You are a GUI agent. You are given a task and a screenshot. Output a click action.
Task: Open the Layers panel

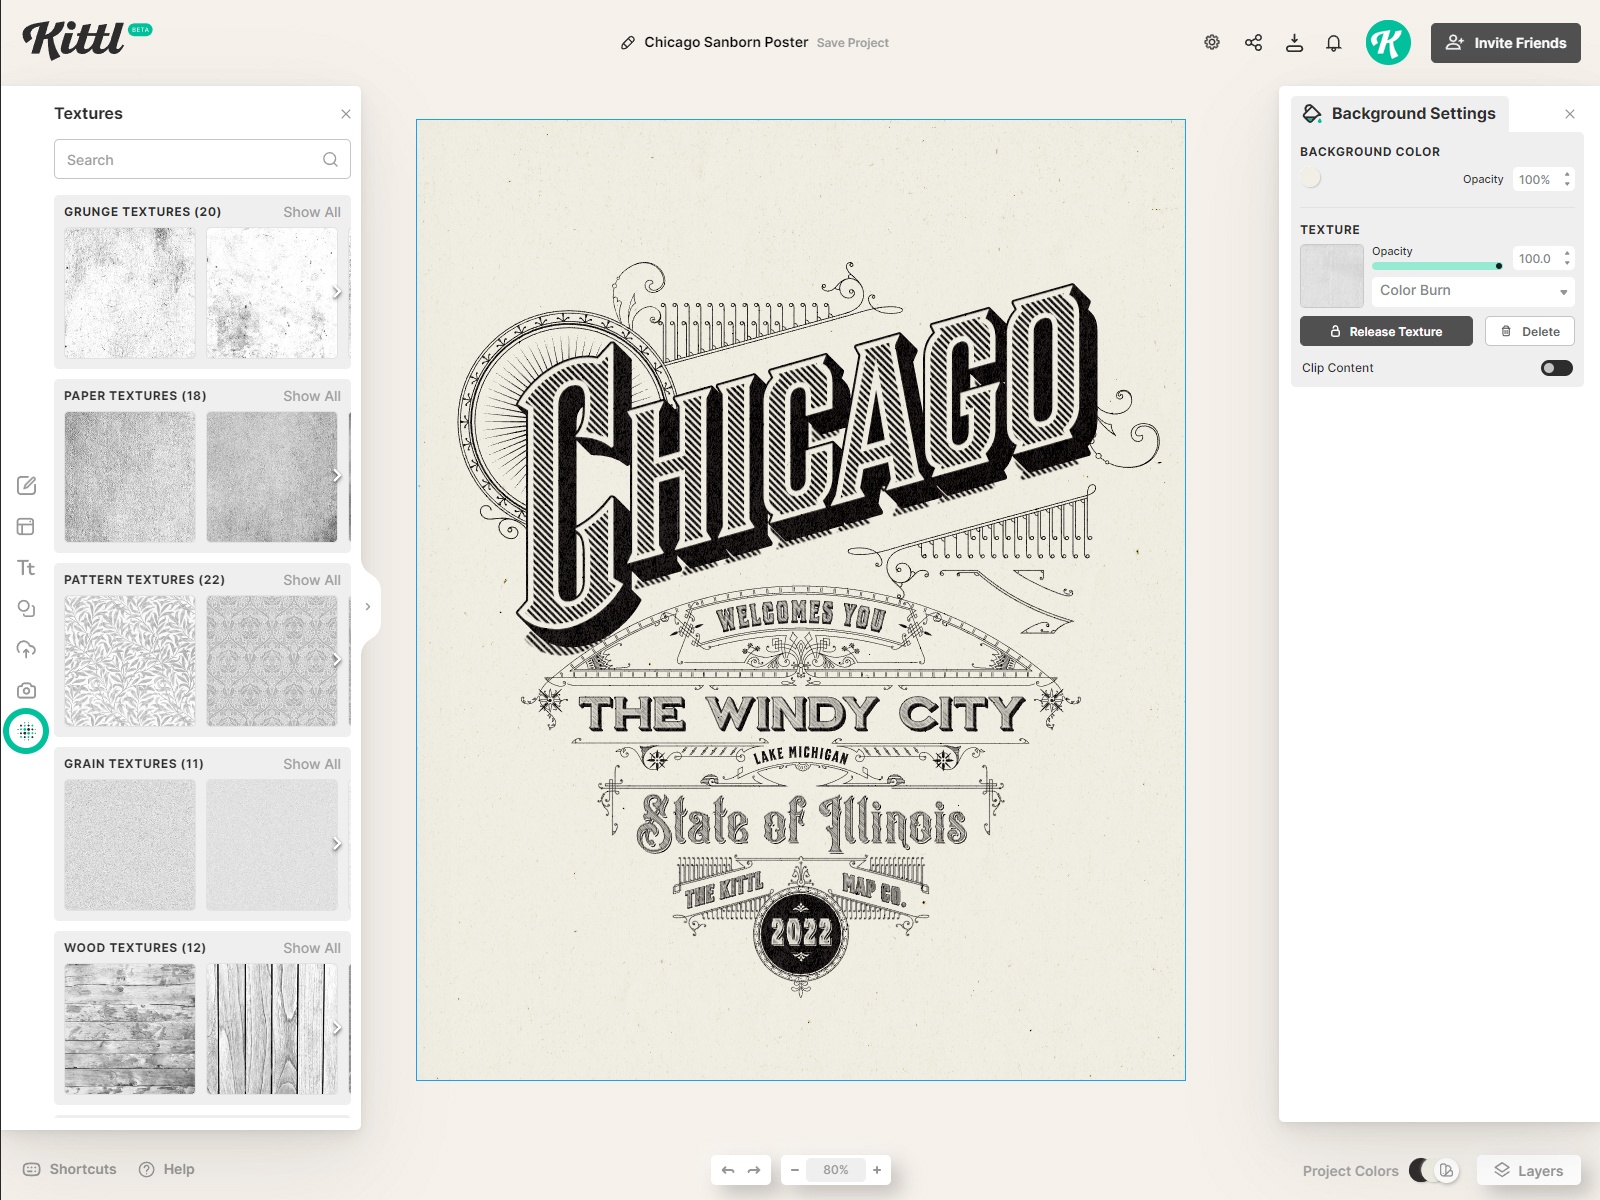pyautogui.click(x=1527, y=1170)
